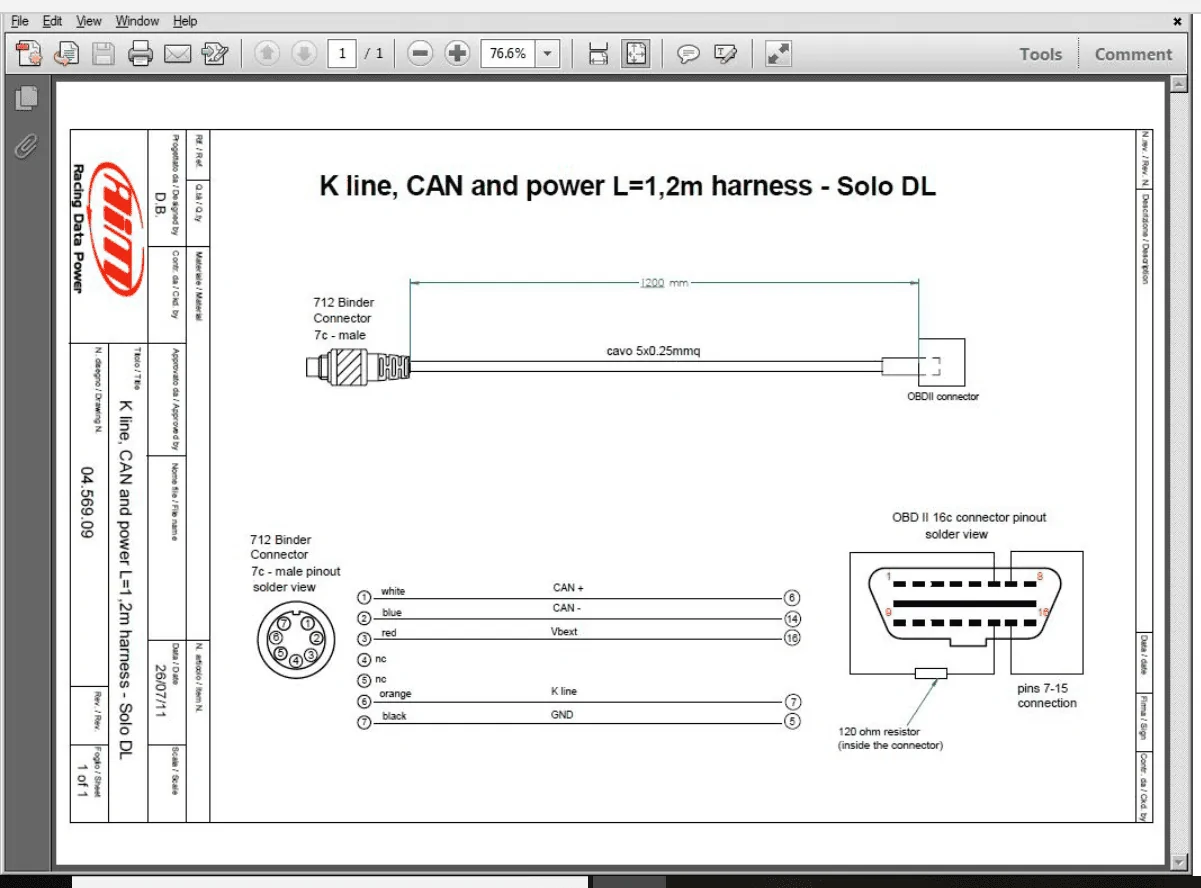Open the Window menu

tap(137, 20)
